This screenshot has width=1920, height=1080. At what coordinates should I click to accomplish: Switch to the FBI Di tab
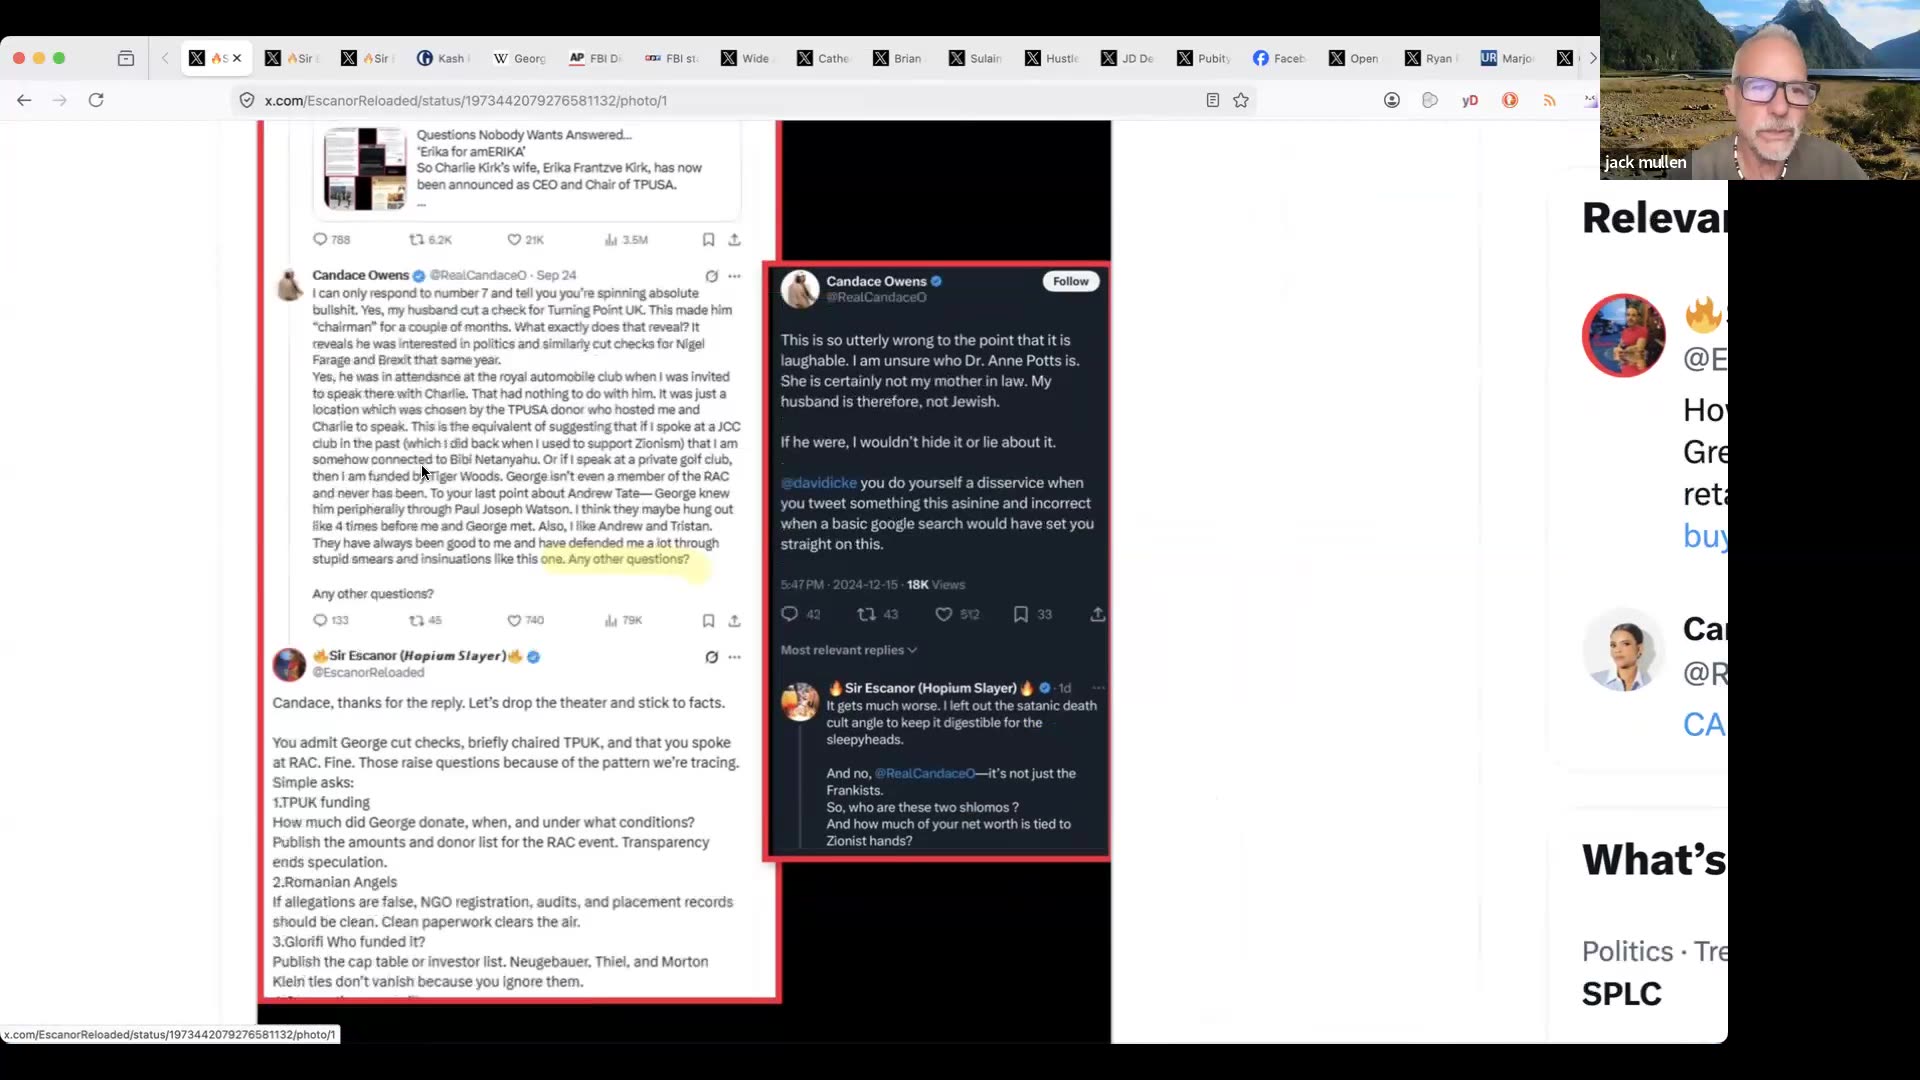click(x=596, y=58)
